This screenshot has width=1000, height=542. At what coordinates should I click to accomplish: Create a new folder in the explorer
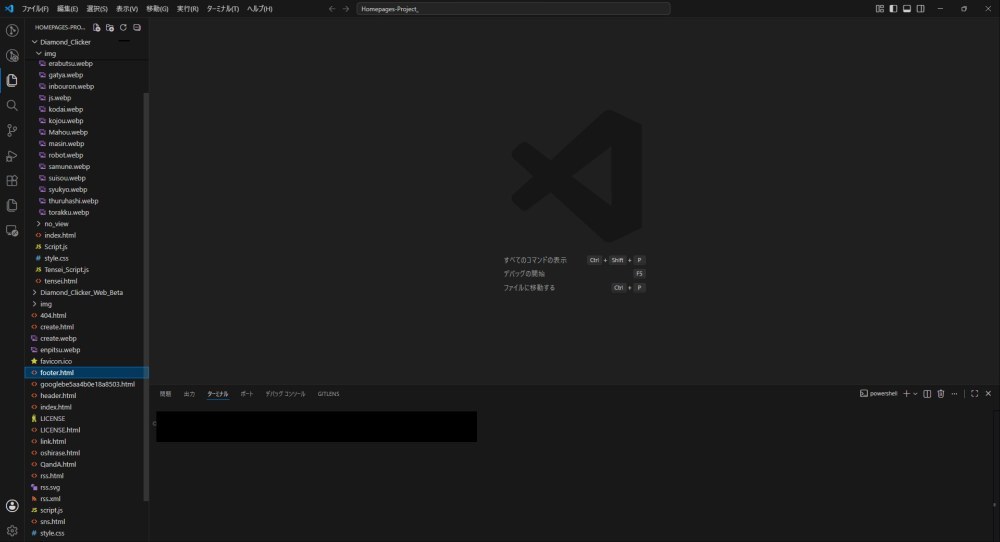[x=110, y=27]
